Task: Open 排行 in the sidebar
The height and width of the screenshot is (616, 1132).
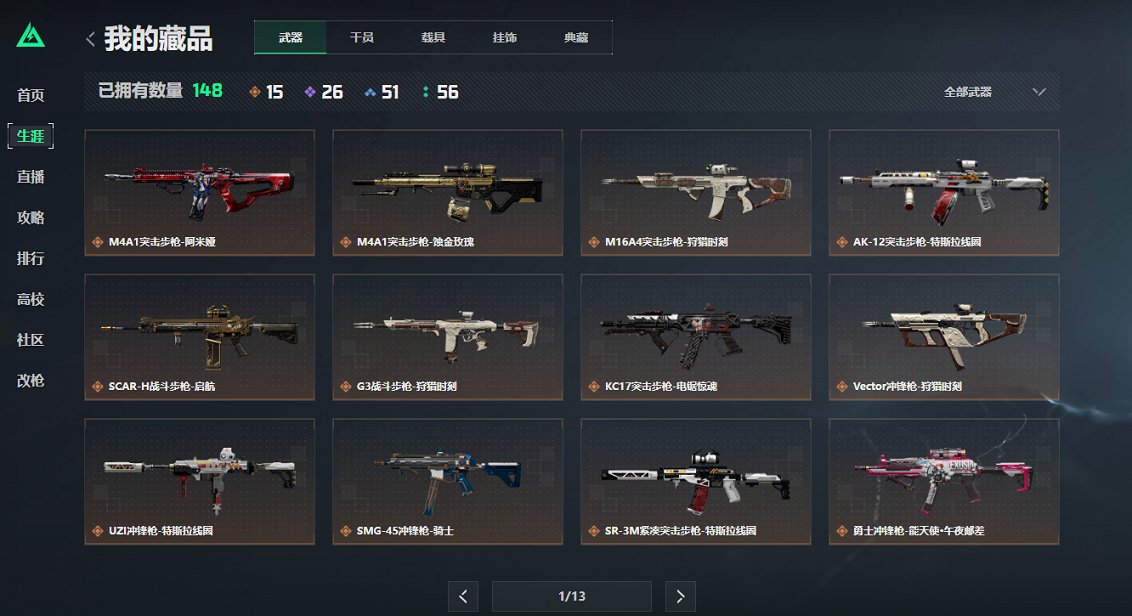Action: pyautogui.click(x=30, y=259)
